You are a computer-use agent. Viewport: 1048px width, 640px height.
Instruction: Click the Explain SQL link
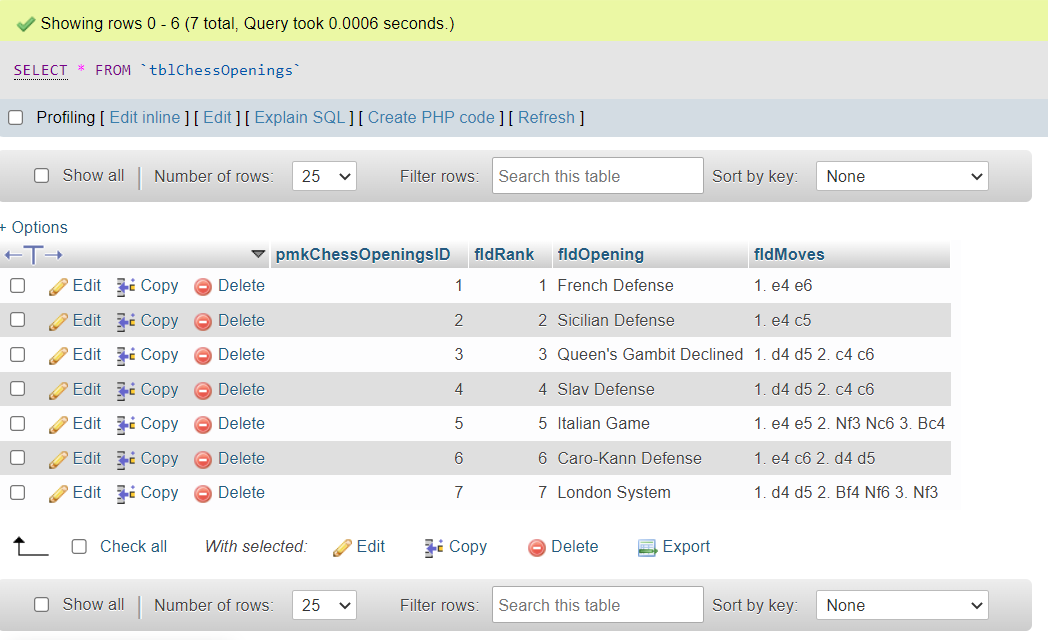[299, 118]
